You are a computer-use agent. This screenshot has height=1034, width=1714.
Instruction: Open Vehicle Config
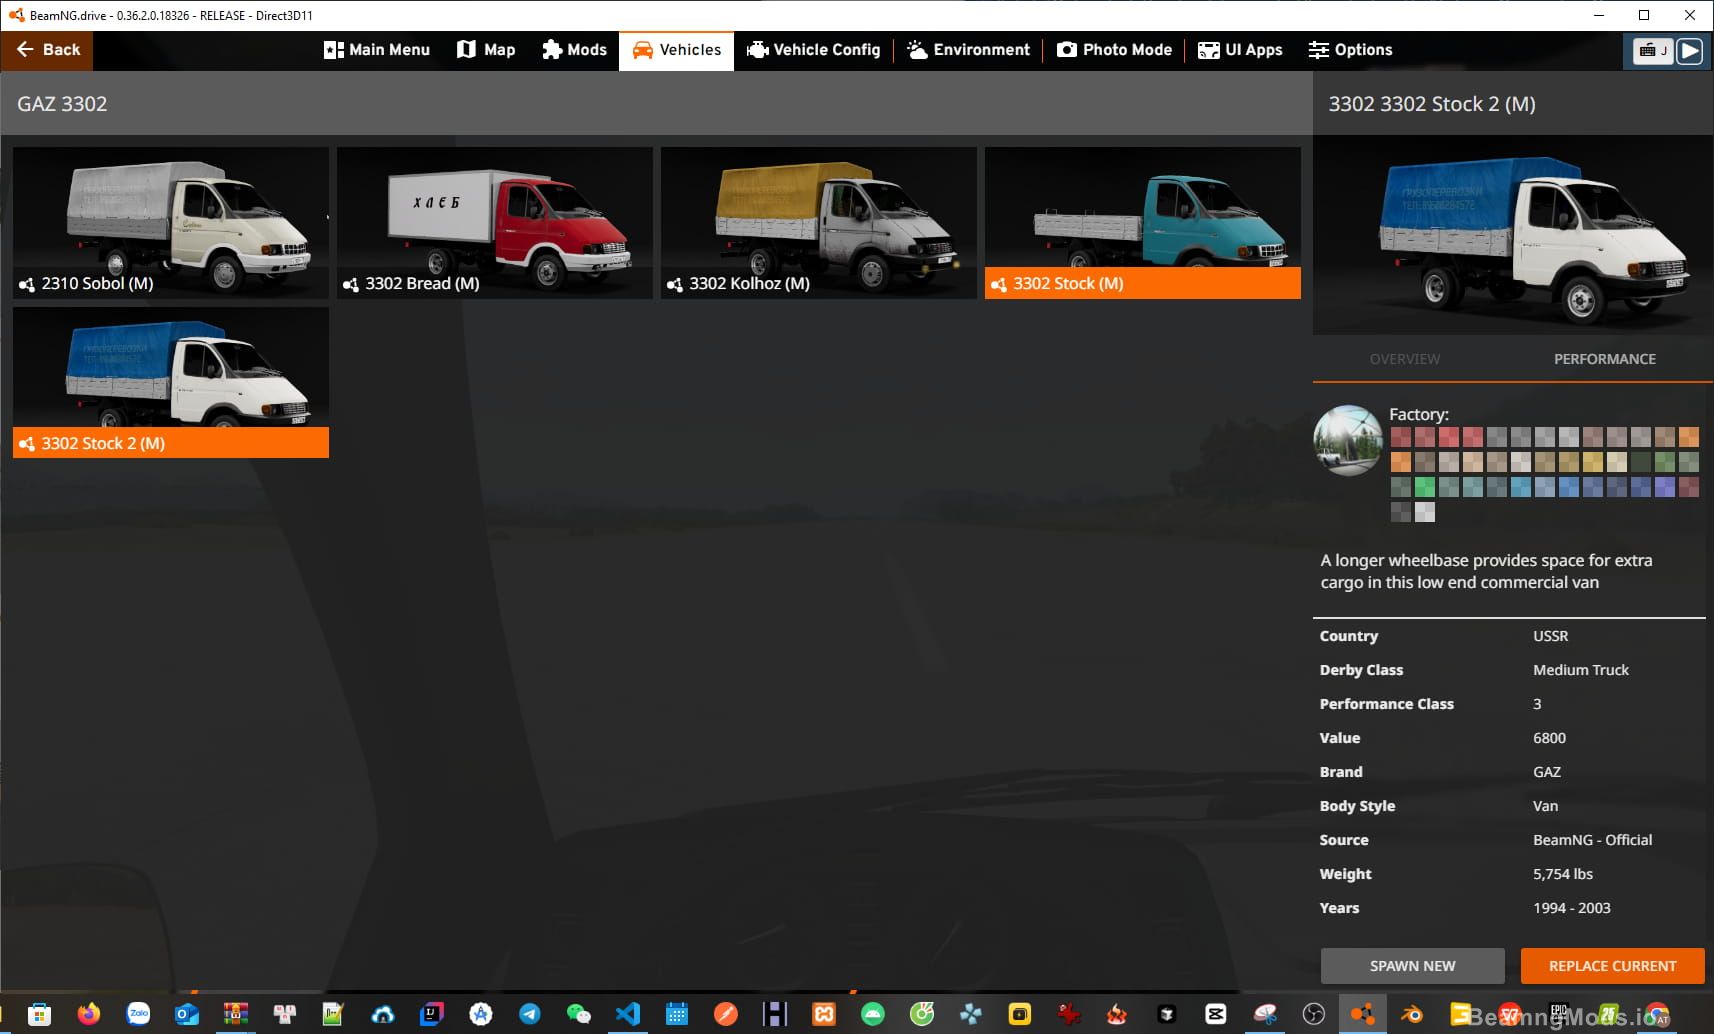pos(814,50)
